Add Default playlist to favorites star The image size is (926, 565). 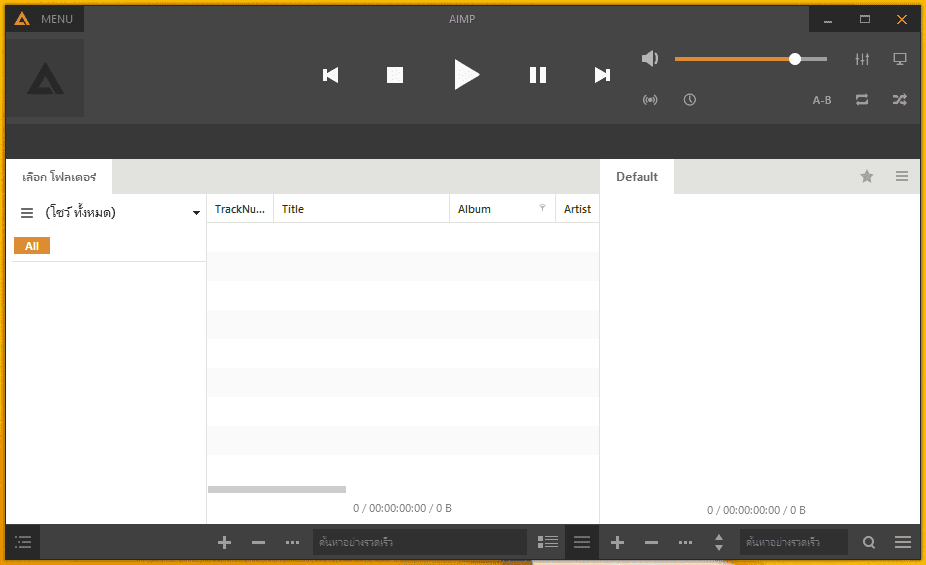pyautogui.click(x=866, y=176)
